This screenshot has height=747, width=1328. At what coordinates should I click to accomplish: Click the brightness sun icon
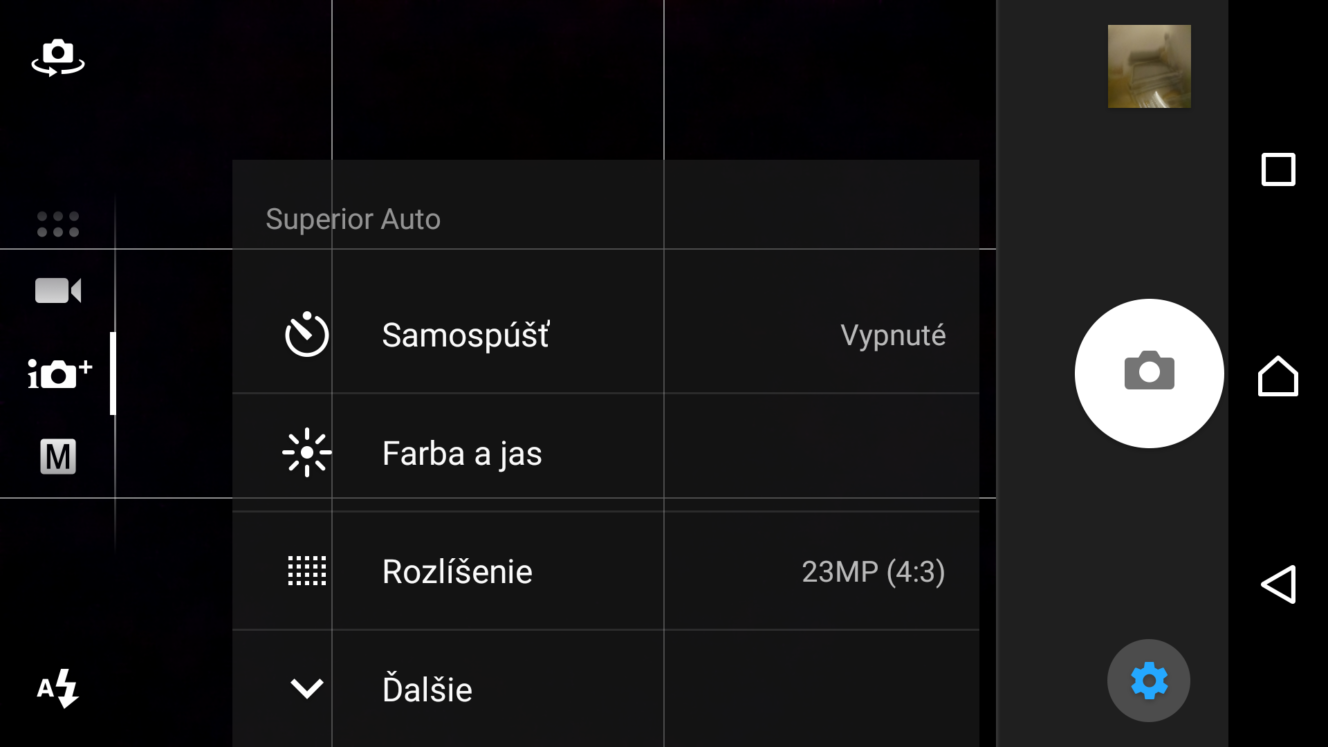[x=306, y=453]
